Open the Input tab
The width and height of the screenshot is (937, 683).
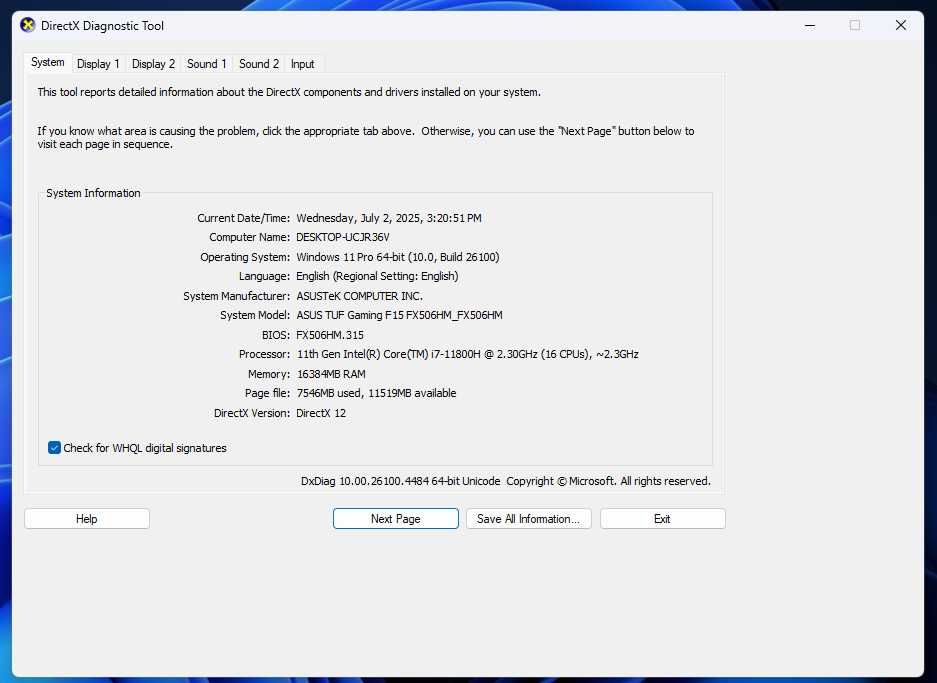tap(302, 64)
